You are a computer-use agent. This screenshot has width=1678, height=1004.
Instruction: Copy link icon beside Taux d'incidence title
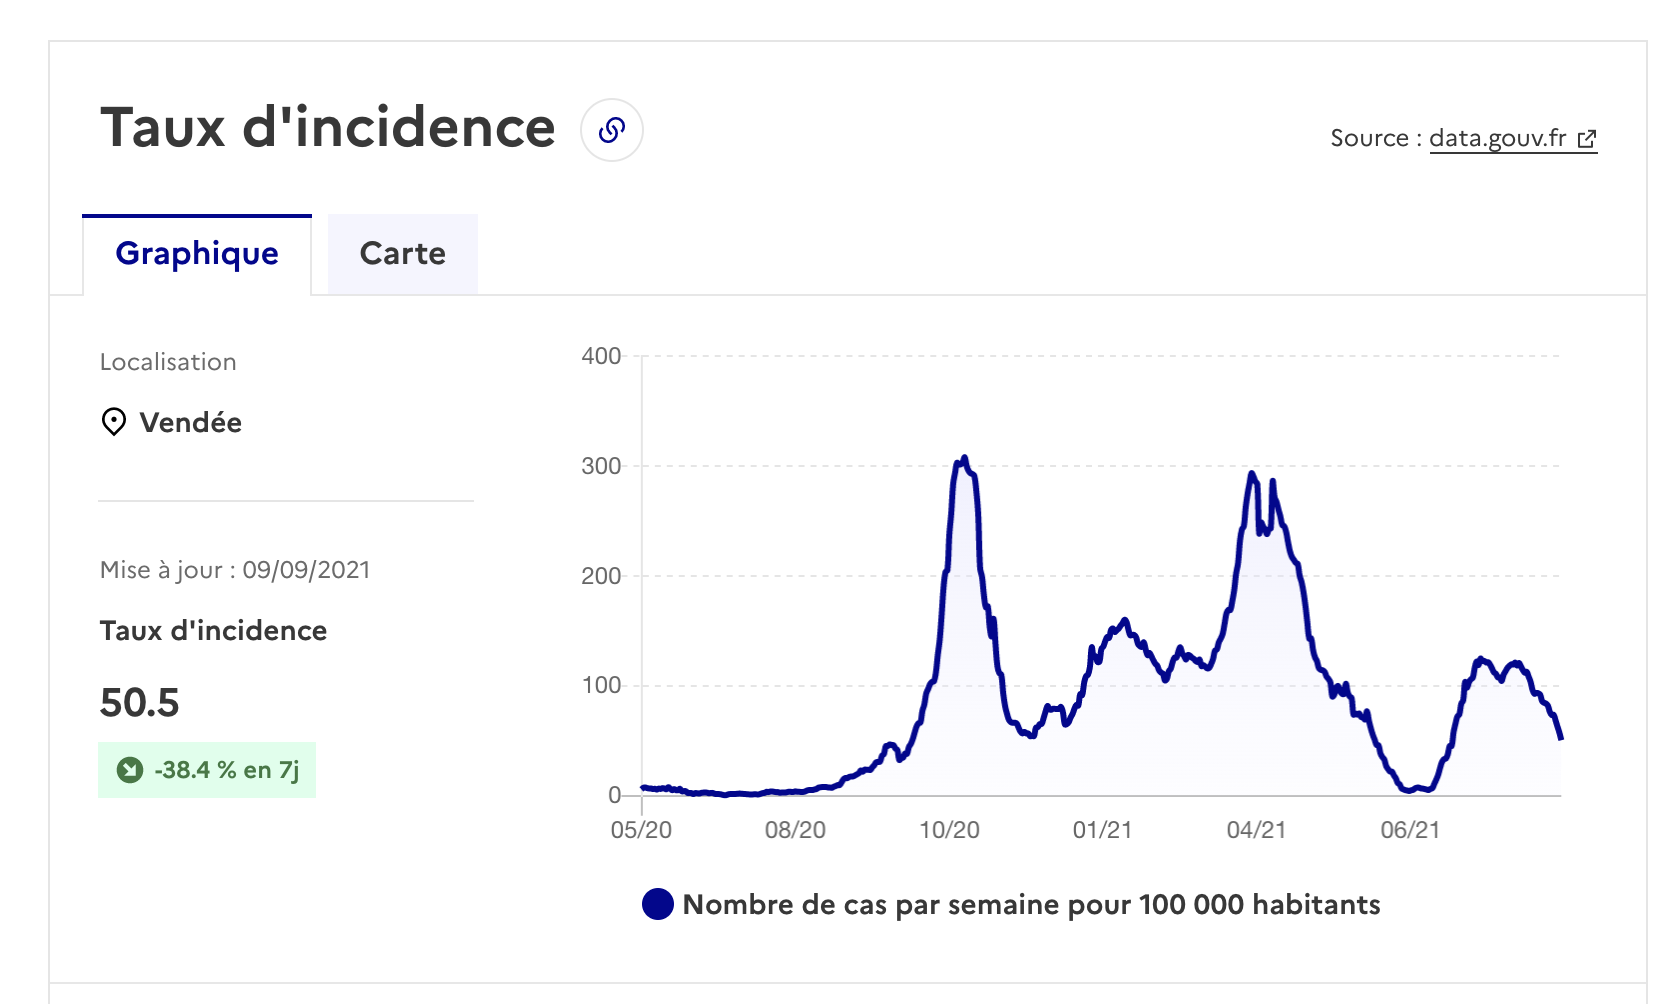611,130
